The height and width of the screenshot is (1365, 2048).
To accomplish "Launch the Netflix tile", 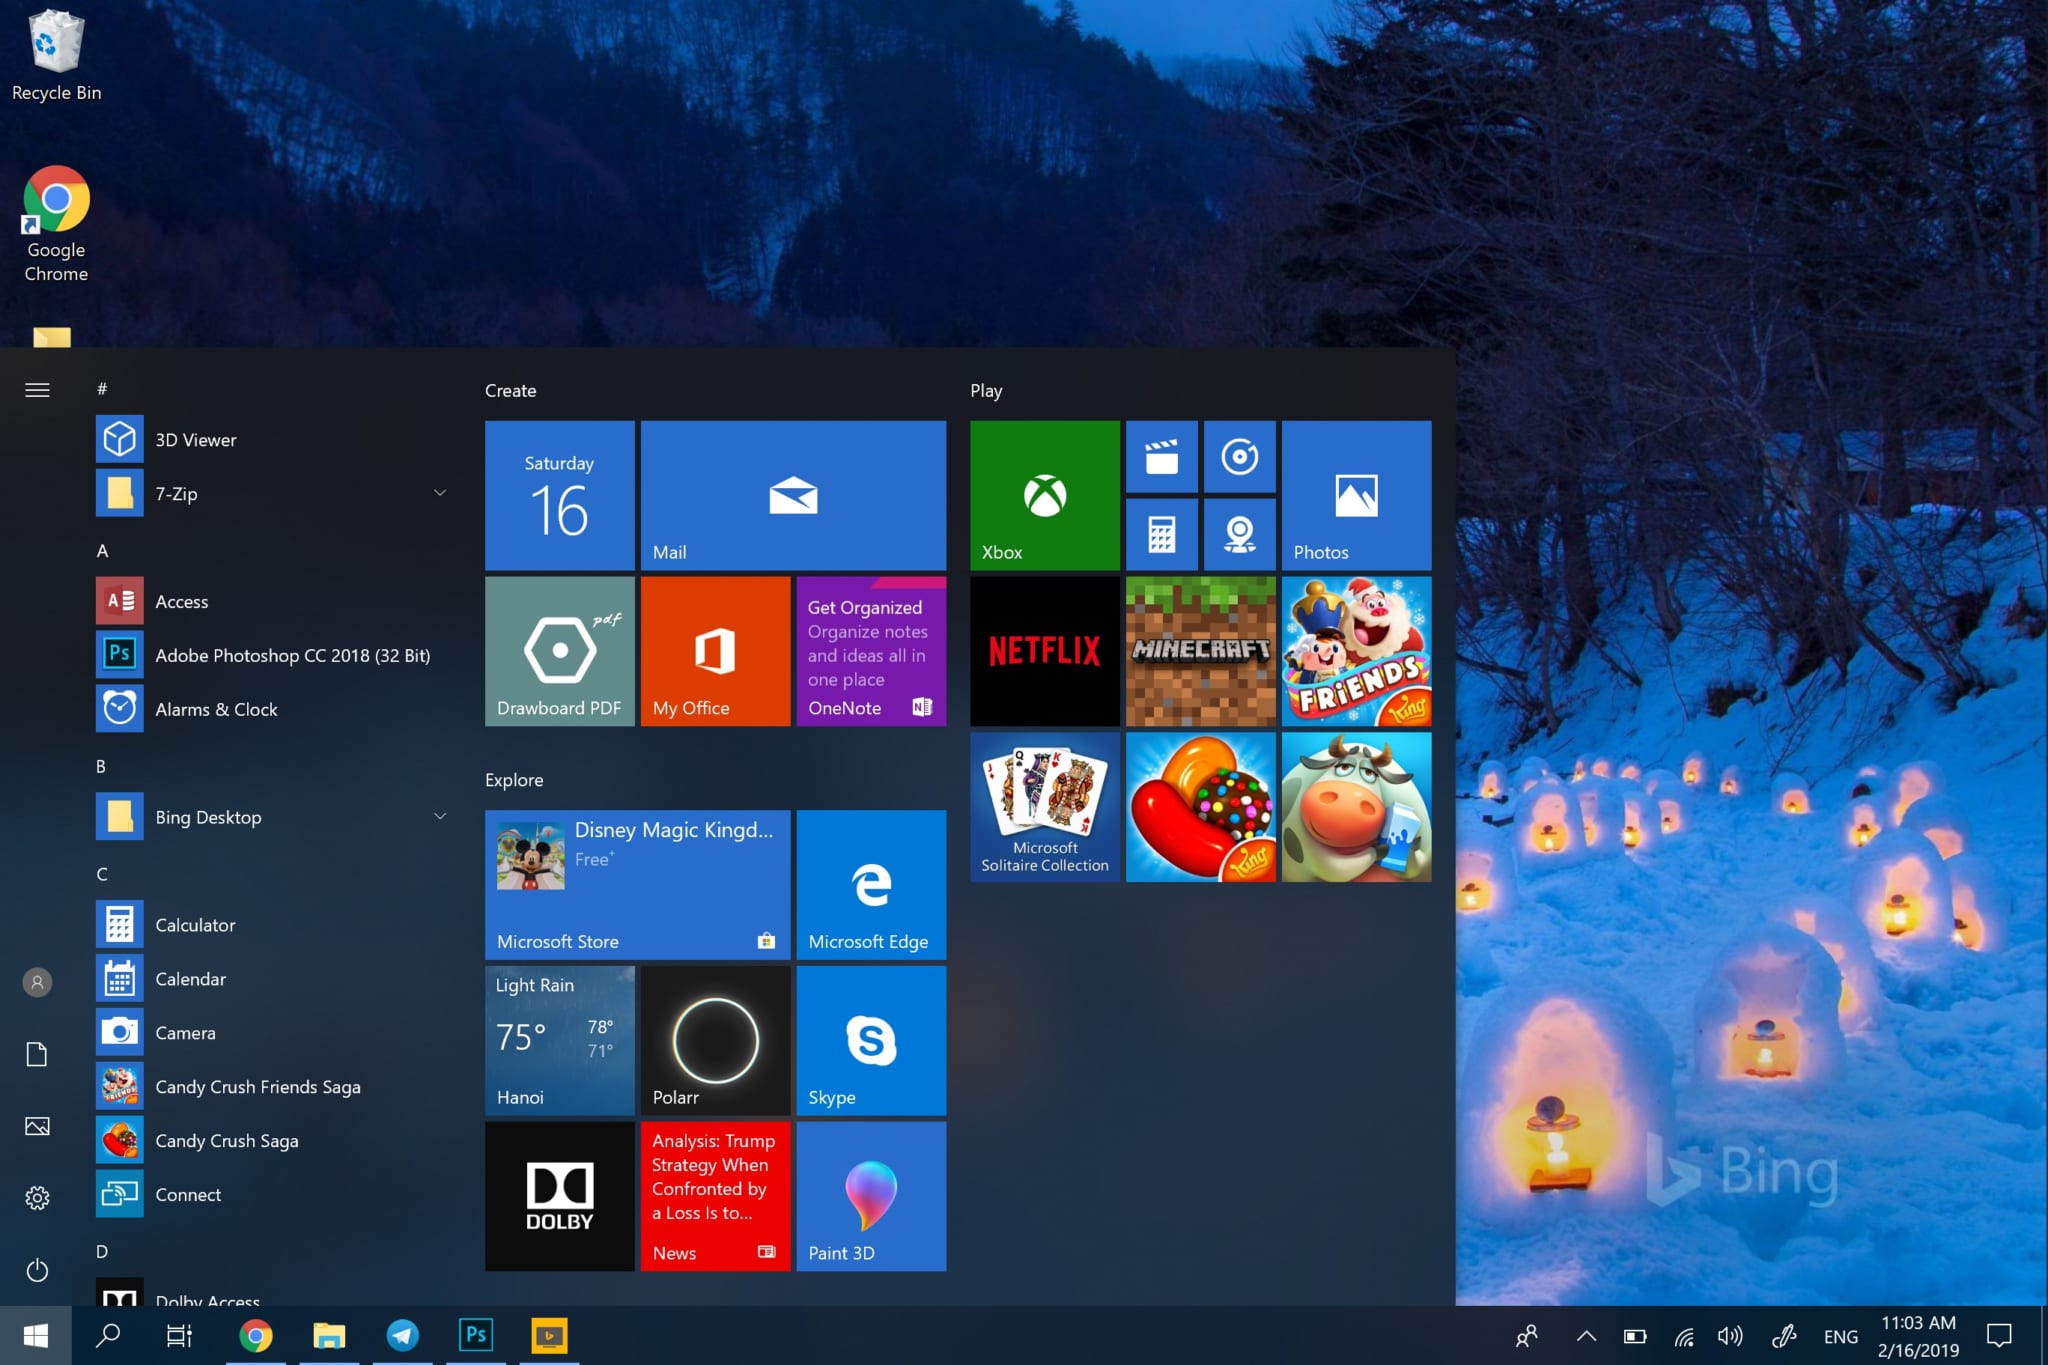I will point(1044,650).
